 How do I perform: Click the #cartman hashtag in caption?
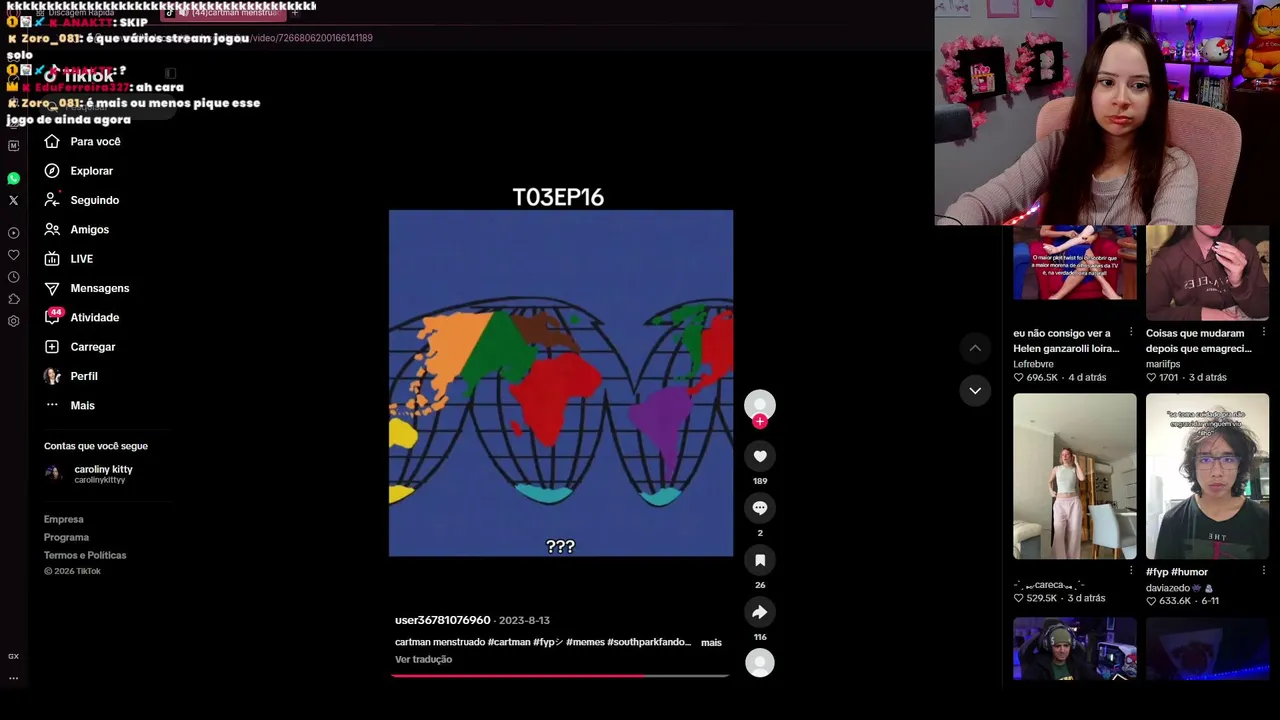point(509,642)
